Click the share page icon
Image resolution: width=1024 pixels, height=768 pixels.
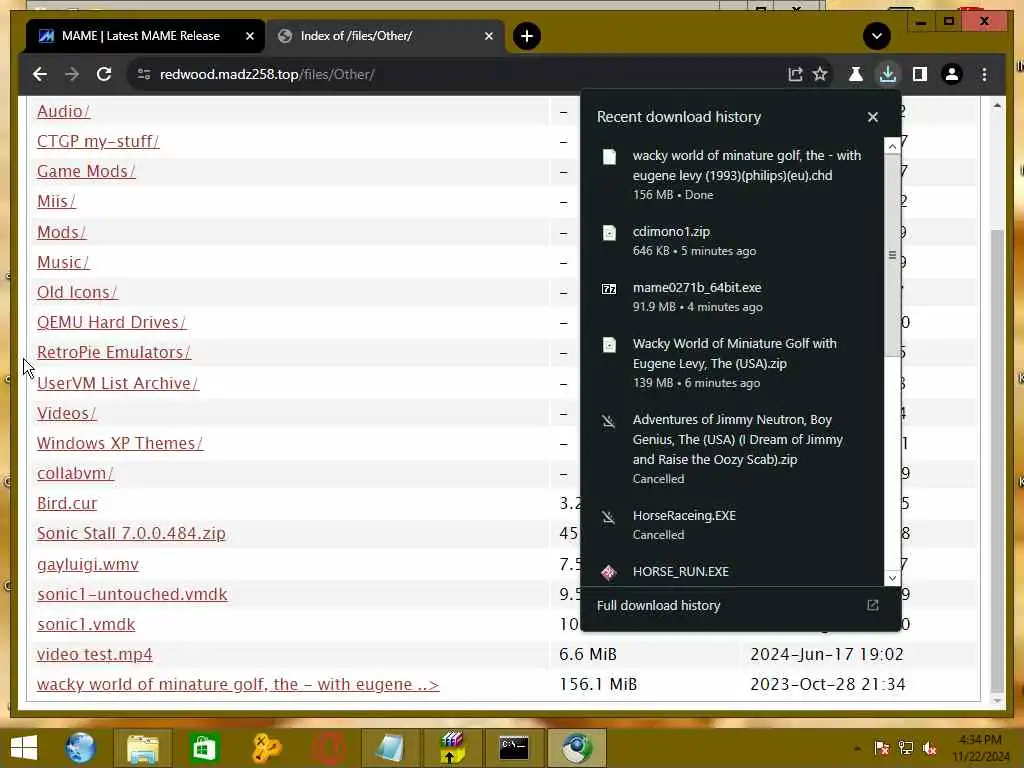click(795, 74)
